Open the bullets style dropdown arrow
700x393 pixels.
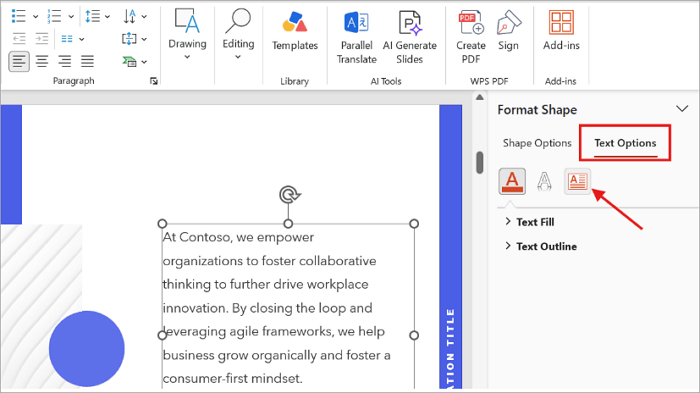pos(35,17)
